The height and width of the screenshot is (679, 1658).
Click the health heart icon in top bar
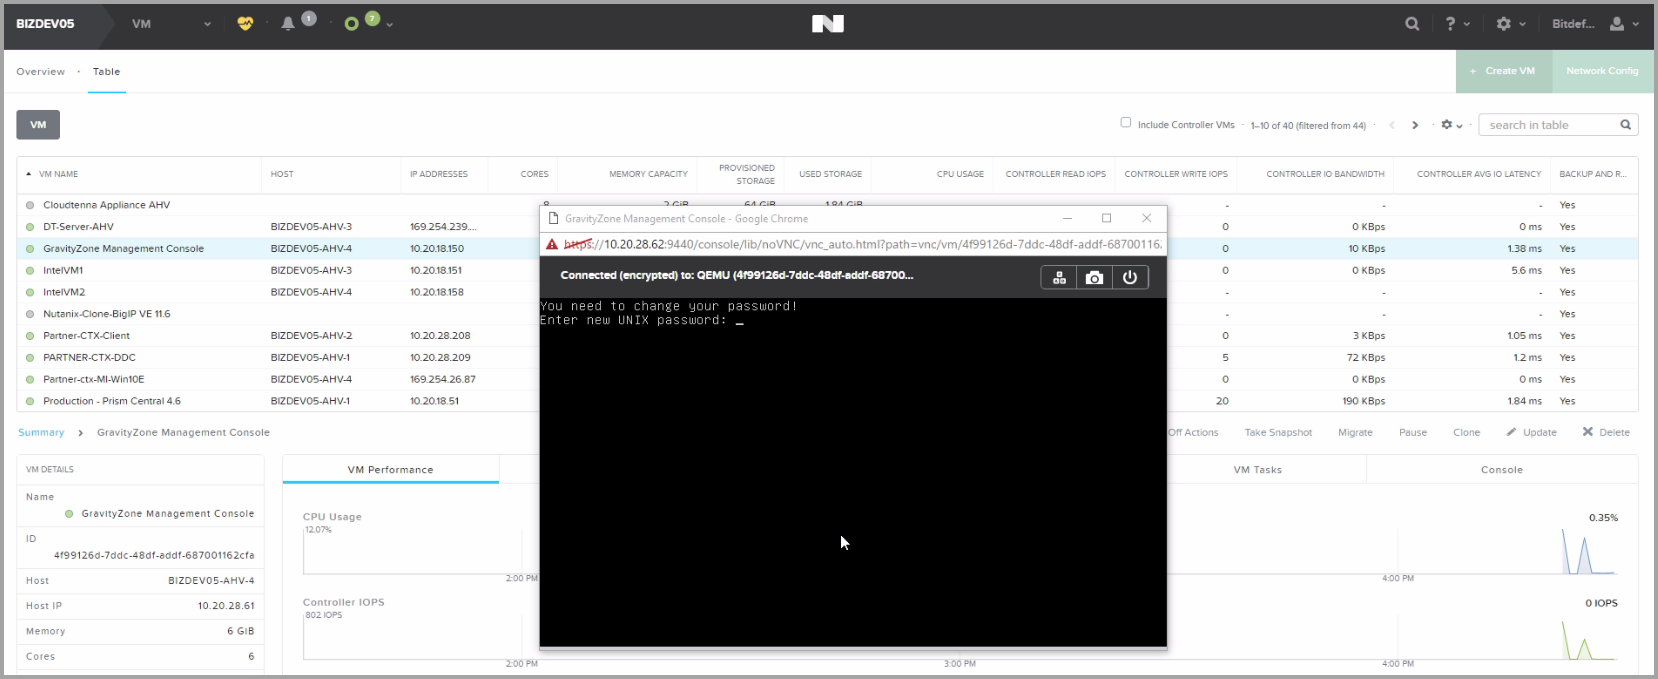[x=245, y=23]
